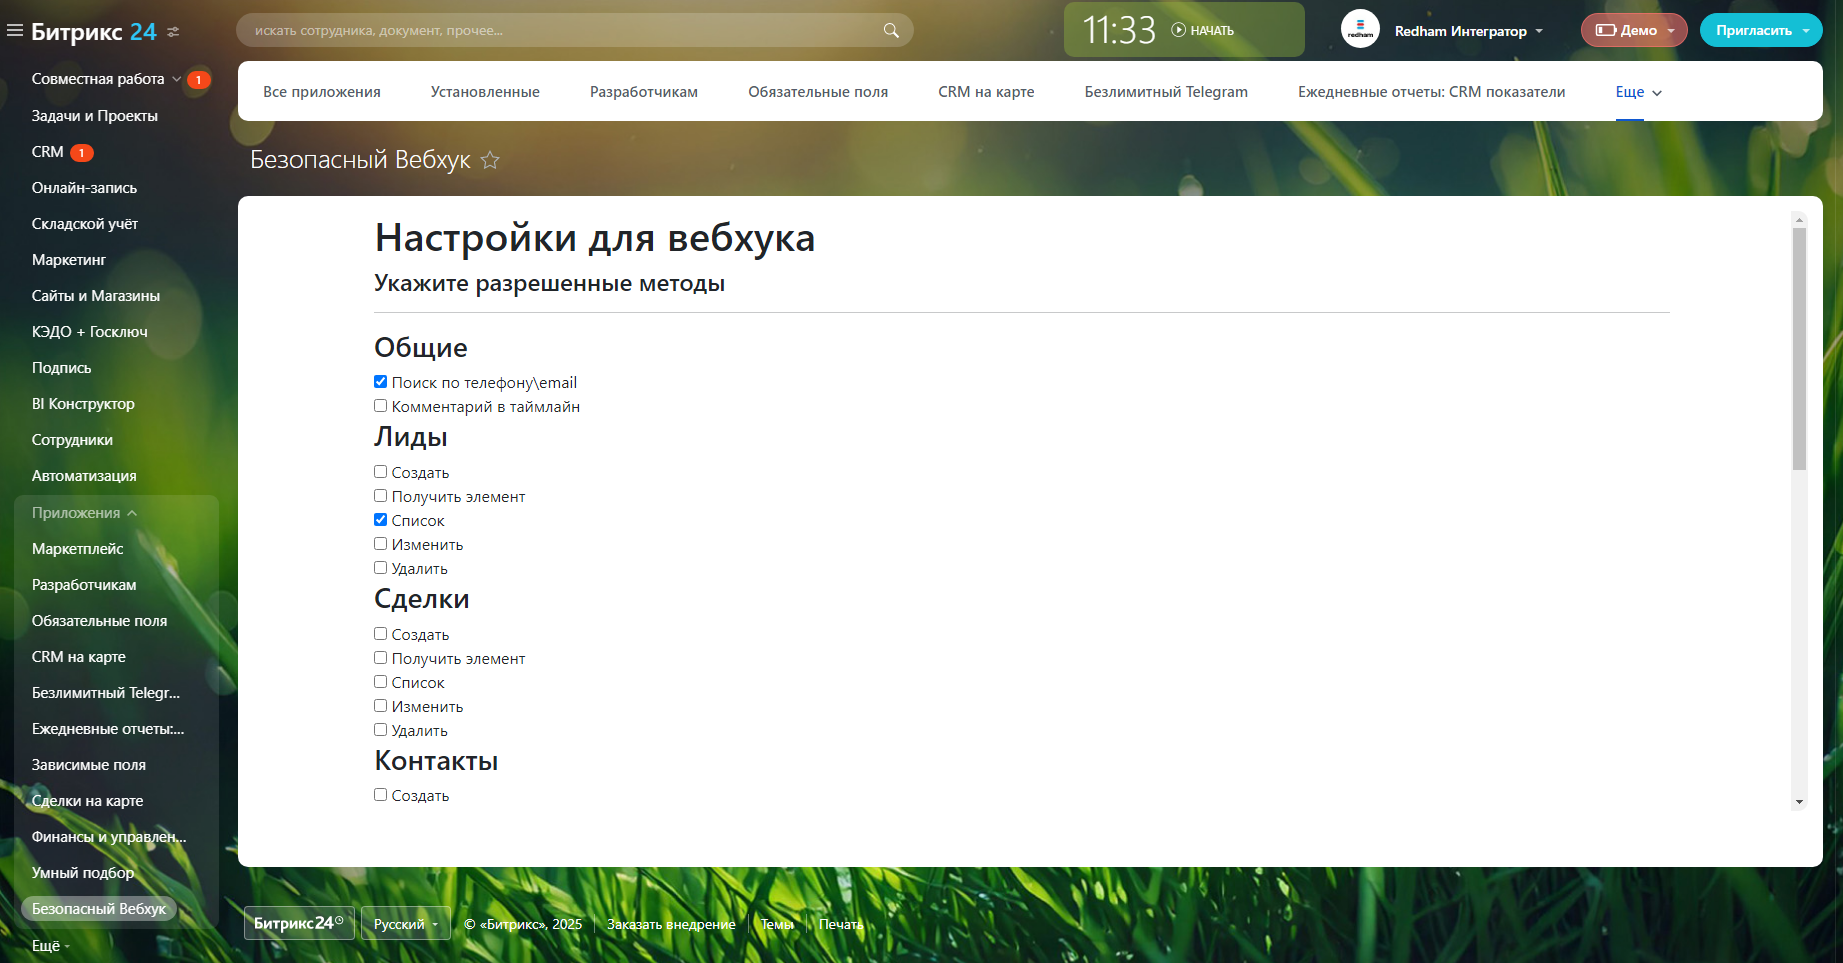Switch to the Установленные tab
This screenshot has width=1843, height=963.
pos(485,92)
